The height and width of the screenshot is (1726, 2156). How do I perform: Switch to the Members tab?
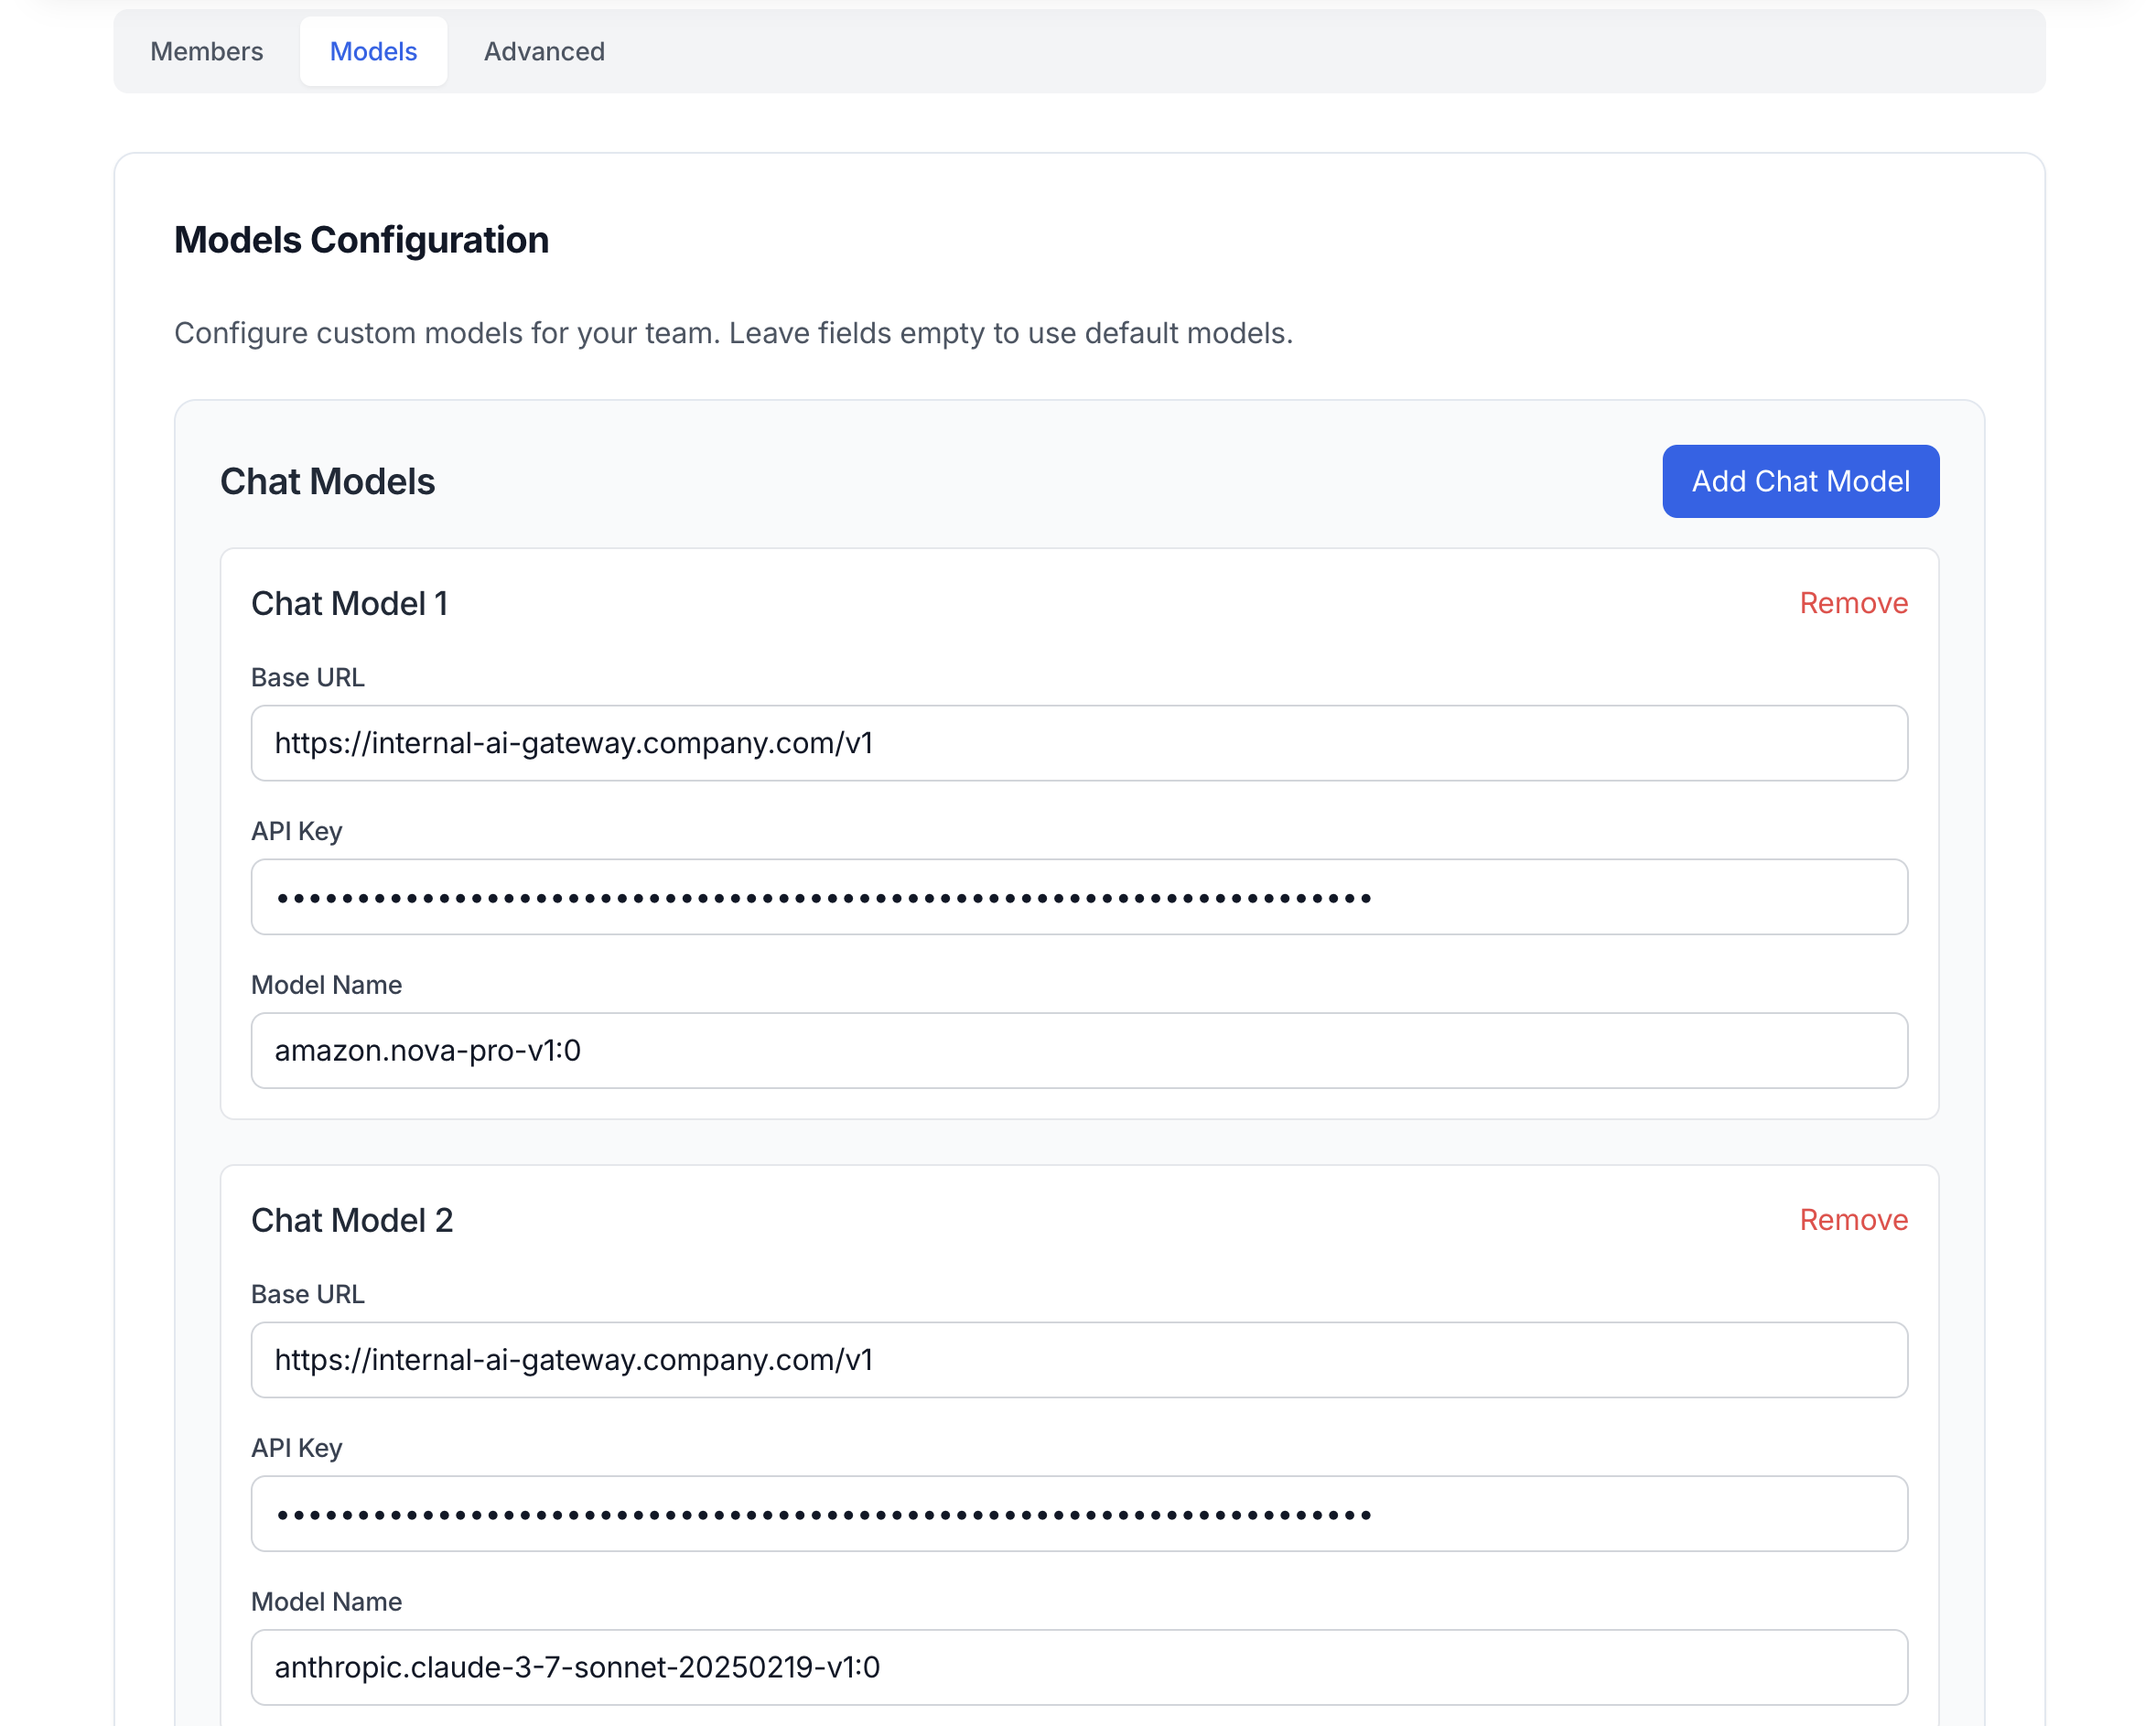(206, 51)
